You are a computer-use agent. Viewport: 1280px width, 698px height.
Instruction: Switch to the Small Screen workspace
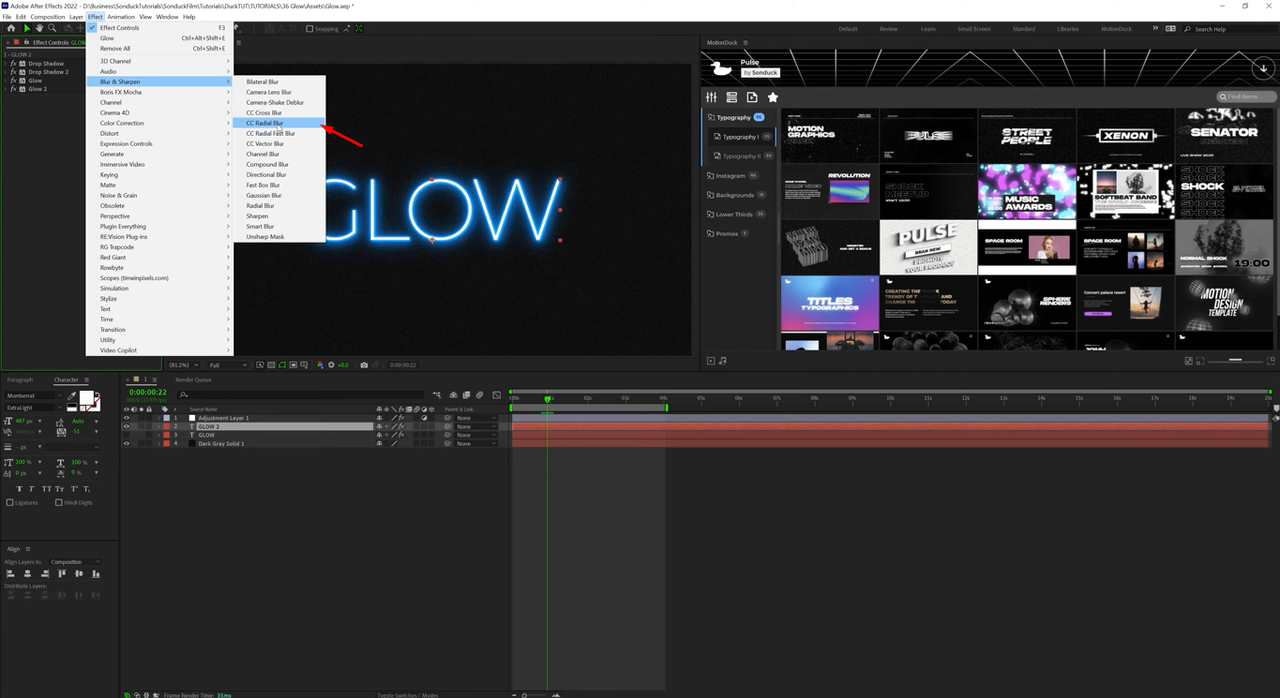tap(974, 29)
